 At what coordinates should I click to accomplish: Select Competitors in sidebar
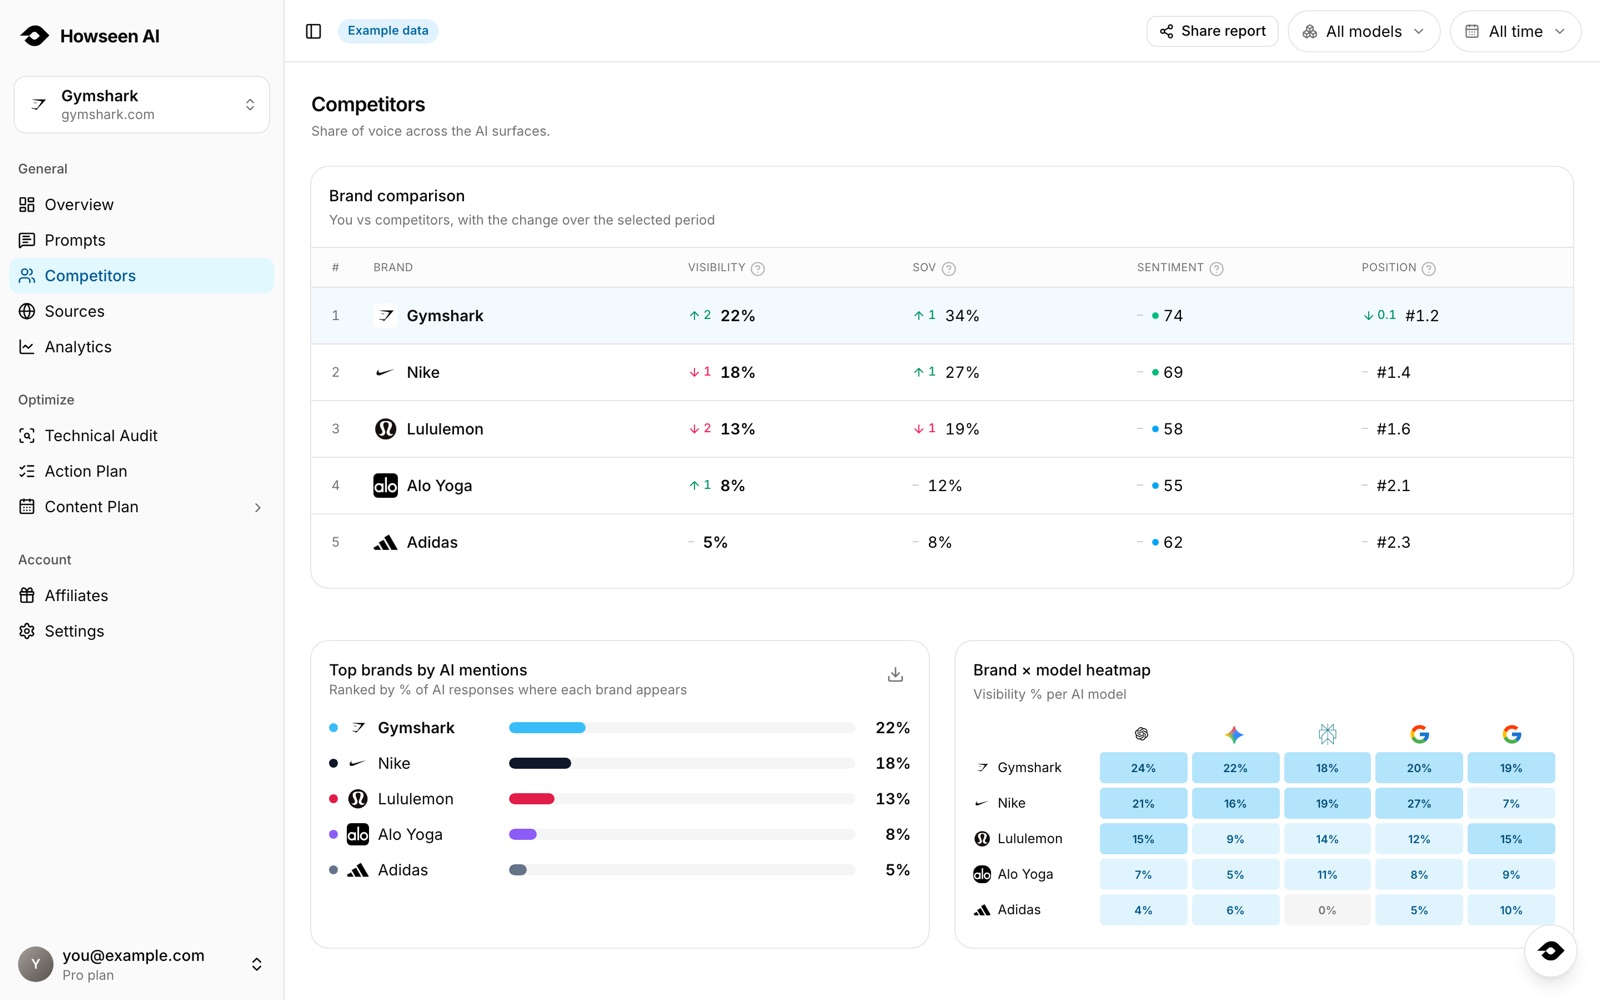tap(142, 276)
